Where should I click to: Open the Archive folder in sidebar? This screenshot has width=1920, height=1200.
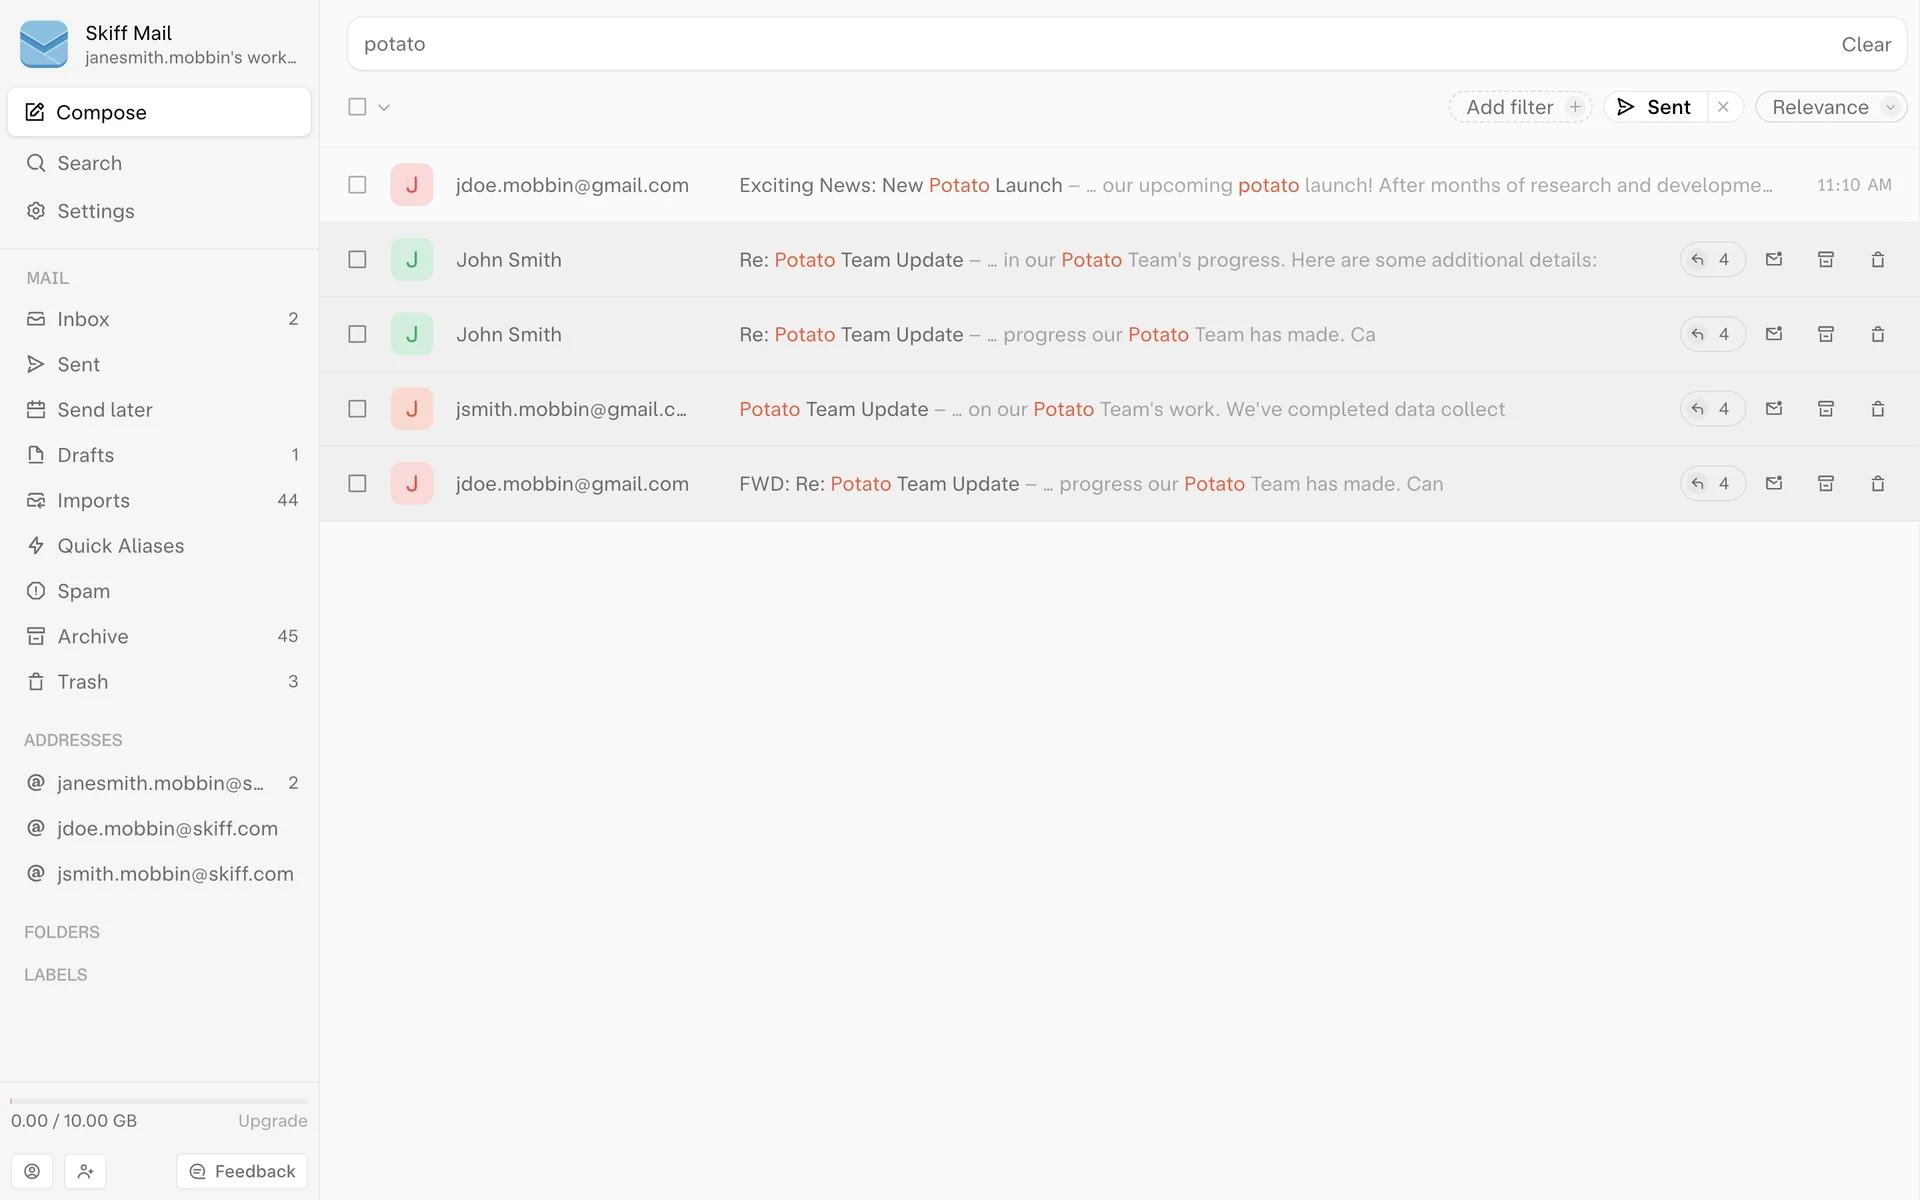point(92,636)
